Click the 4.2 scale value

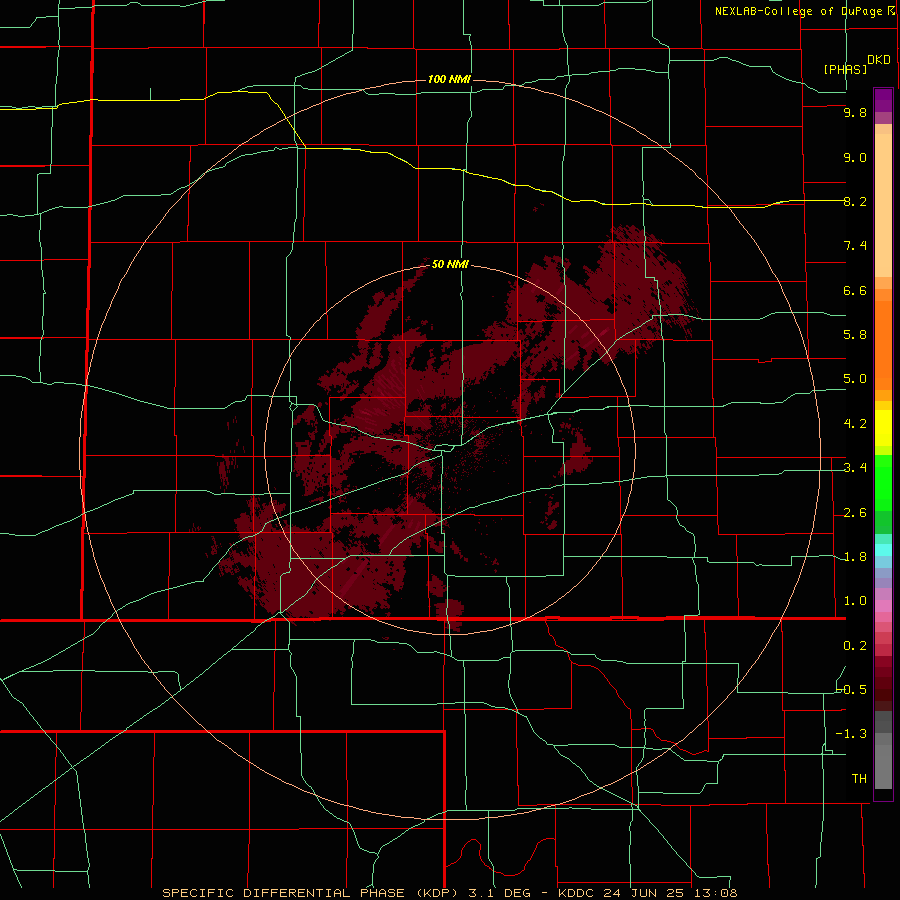coord(855,424)
